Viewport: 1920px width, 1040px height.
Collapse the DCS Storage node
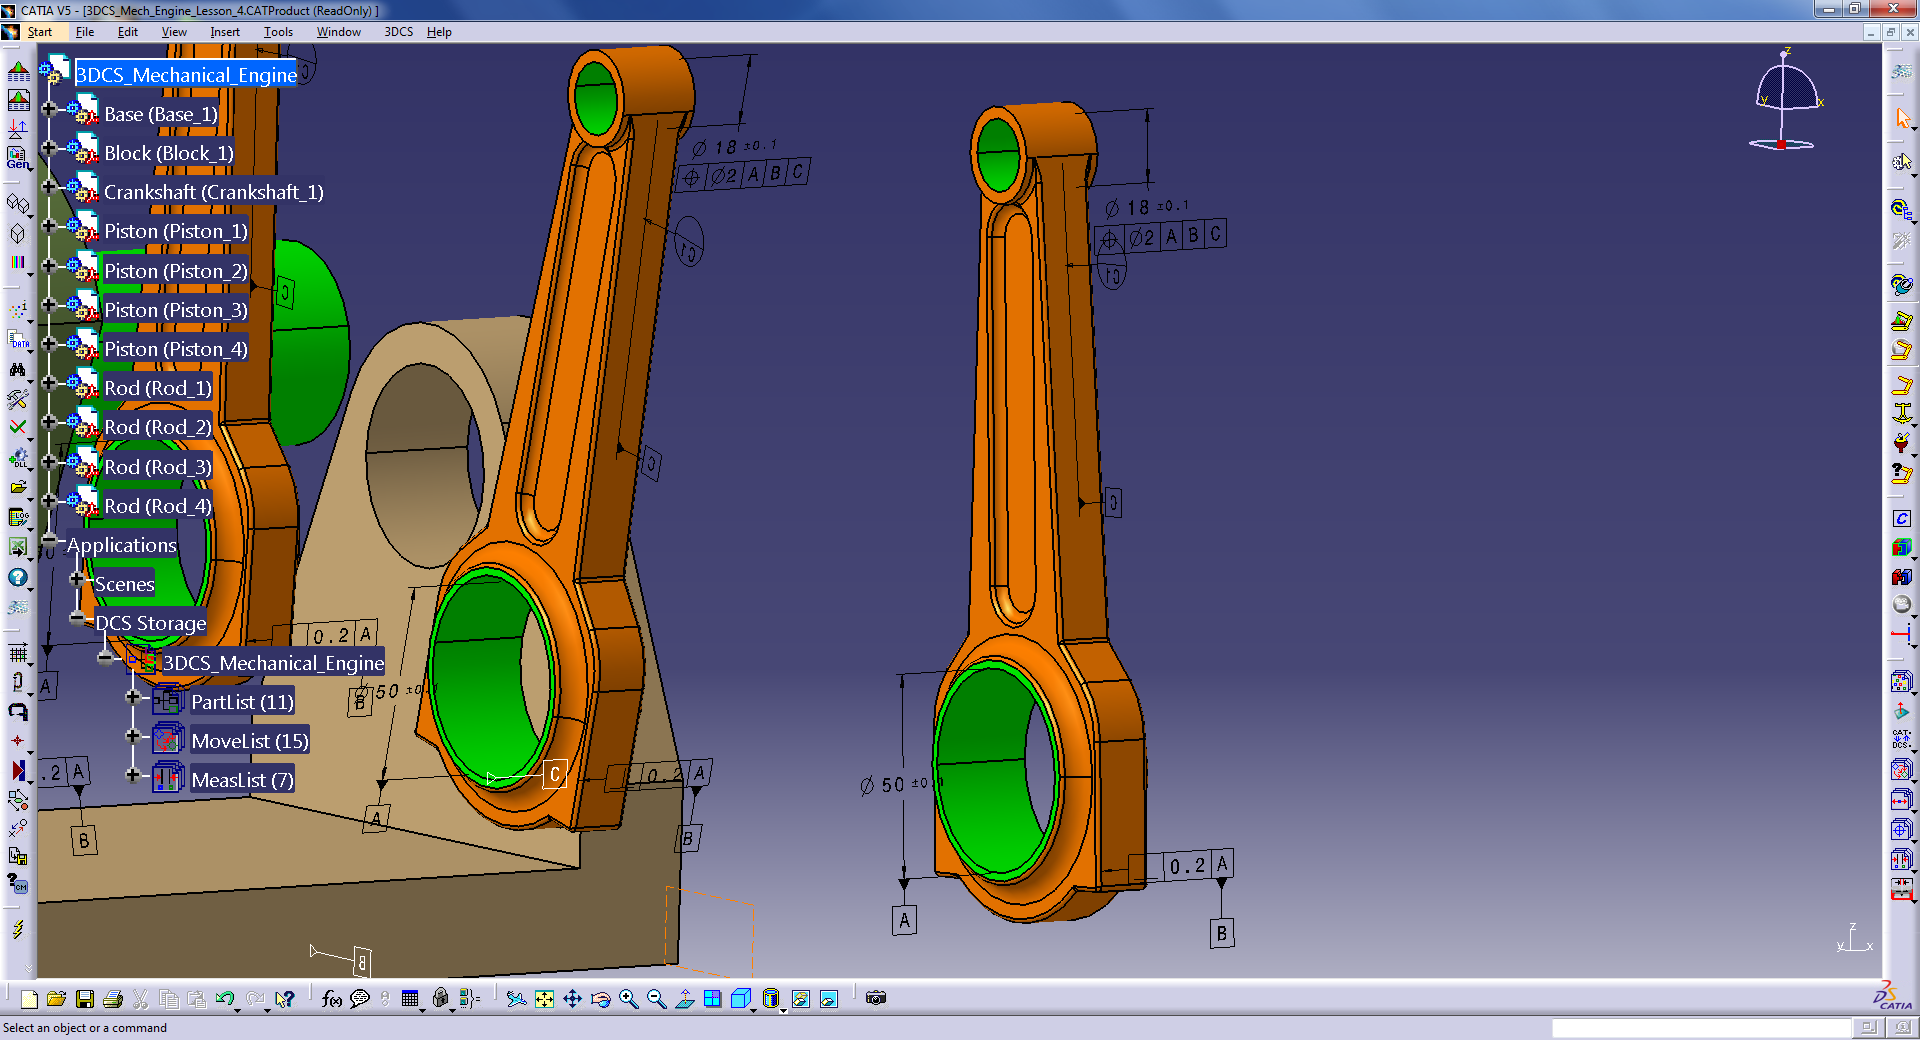click(76, 618)
